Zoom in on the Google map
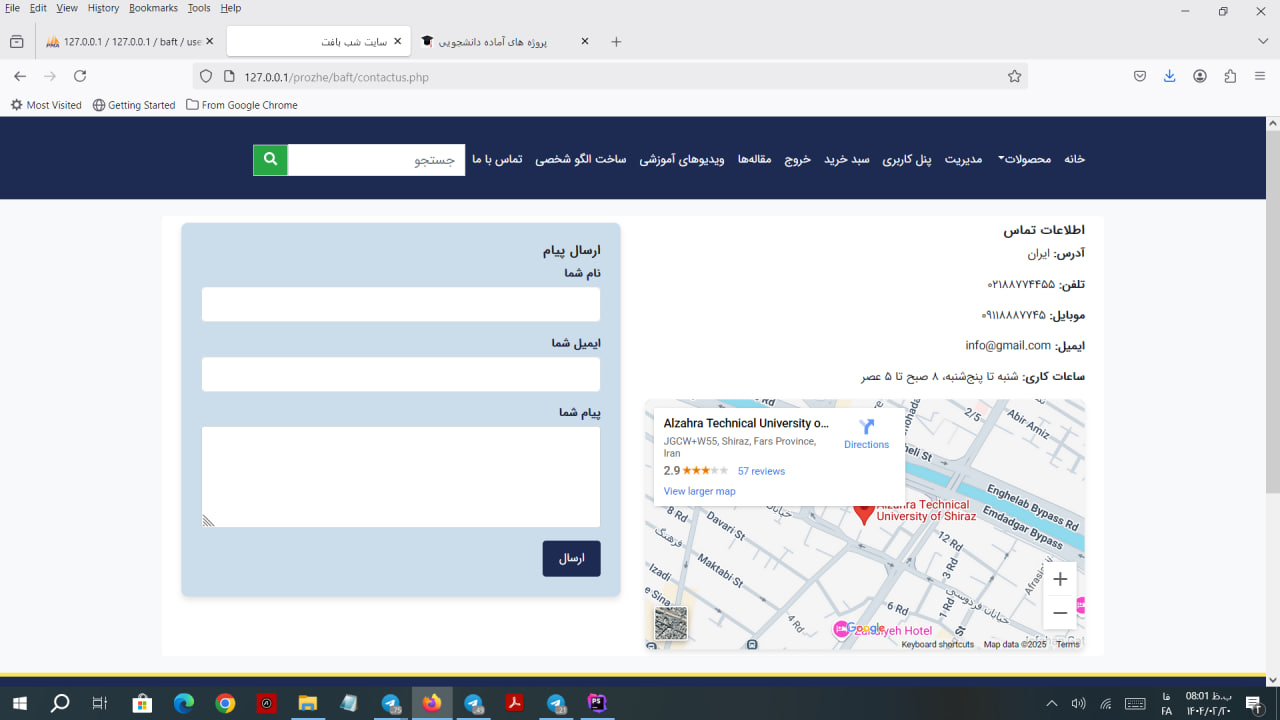The height and width of the screenshot is (720, 1280). coord(1060,579)
